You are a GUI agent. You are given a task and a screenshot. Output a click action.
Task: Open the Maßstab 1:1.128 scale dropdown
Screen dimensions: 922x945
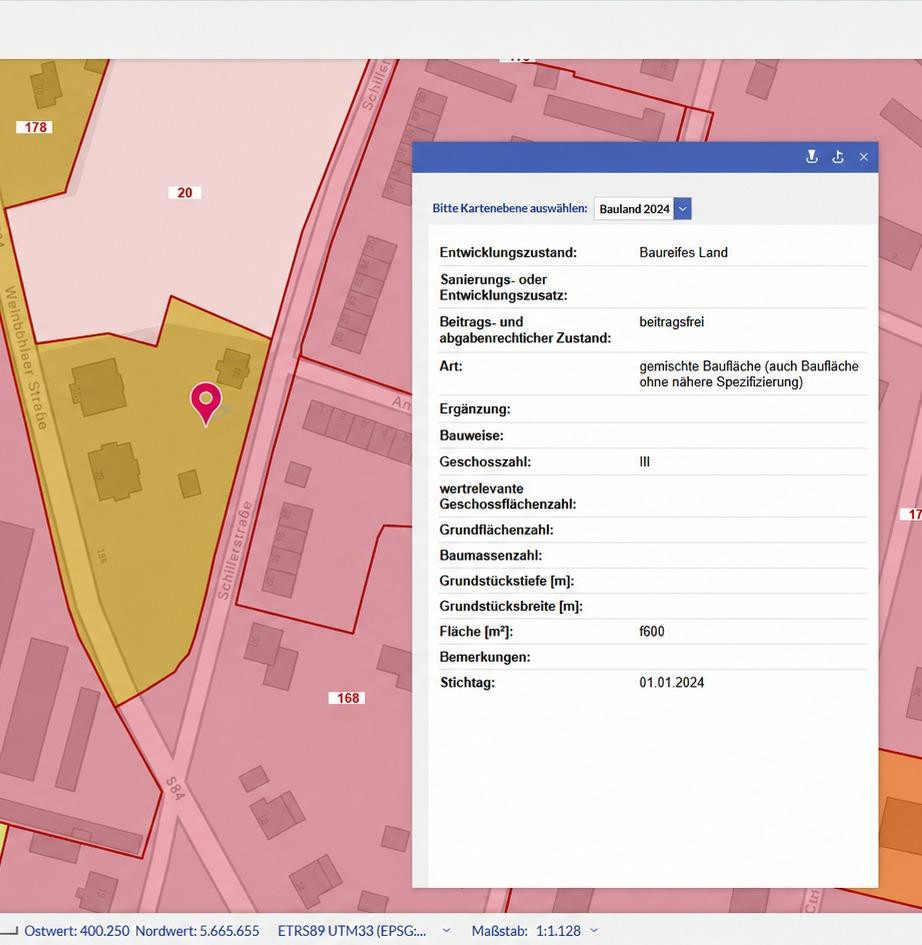(x=594, y=931)
